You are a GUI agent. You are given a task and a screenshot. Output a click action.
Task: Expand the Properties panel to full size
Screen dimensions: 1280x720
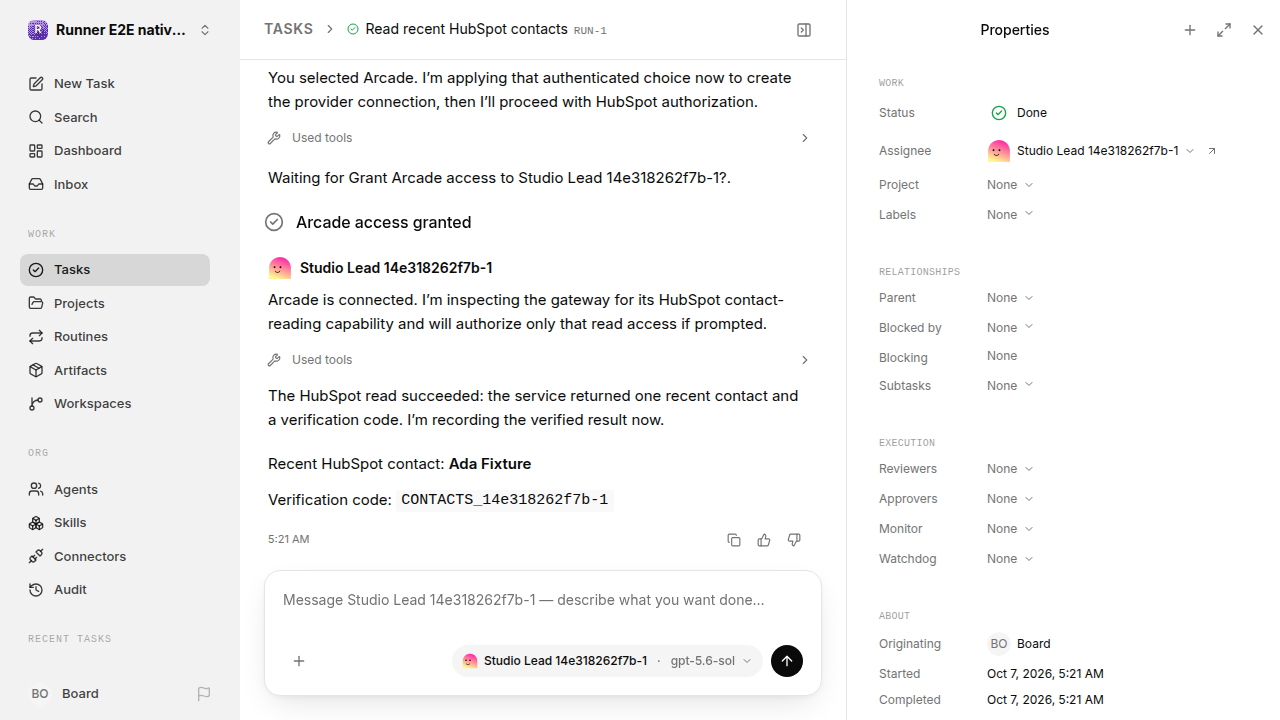point(1224,30)
